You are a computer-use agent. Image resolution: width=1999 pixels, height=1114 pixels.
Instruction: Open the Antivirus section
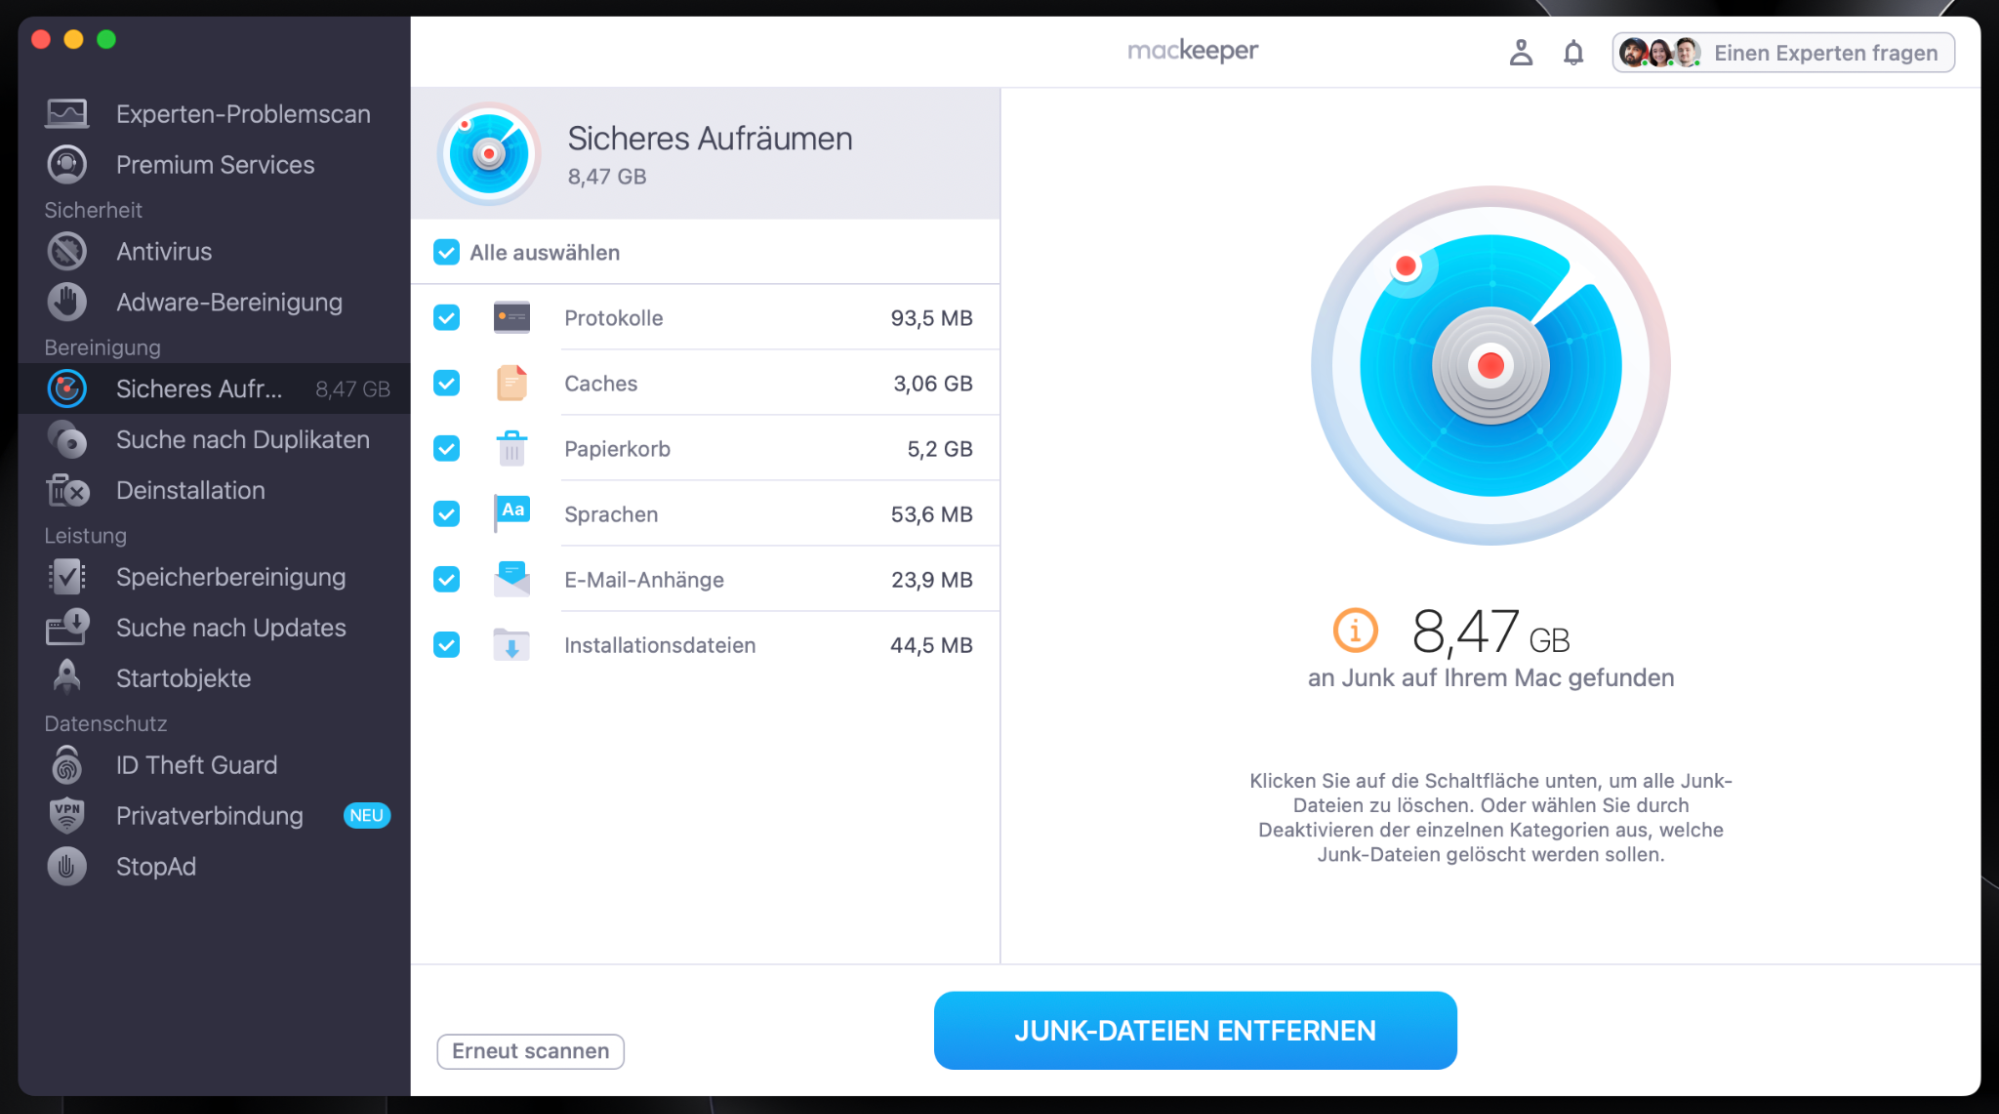(x=163, y=251)
